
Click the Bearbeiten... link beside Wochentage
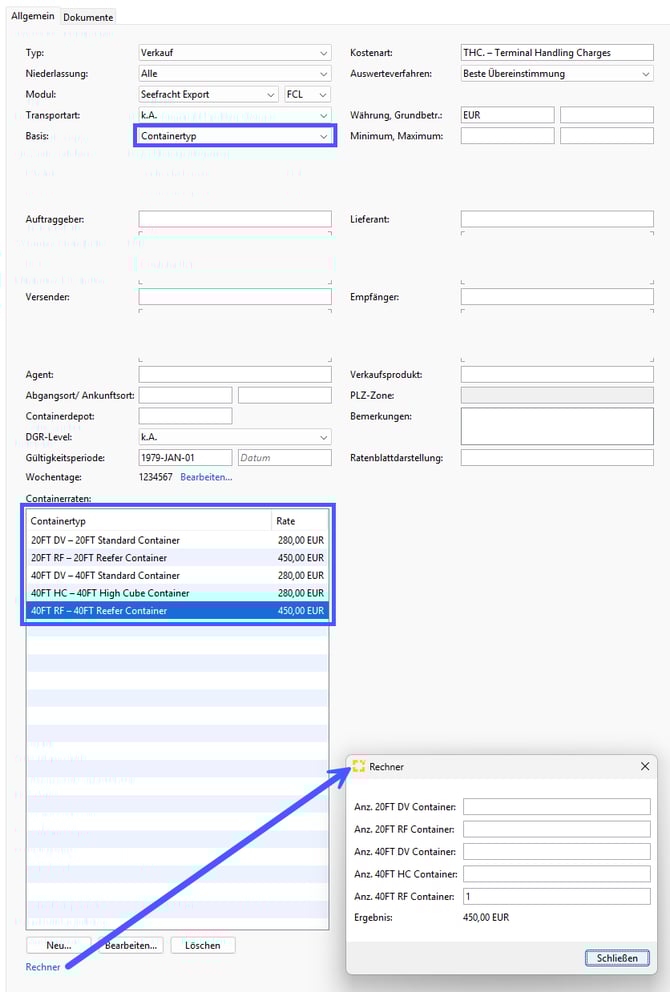click(x=206, y=477)
